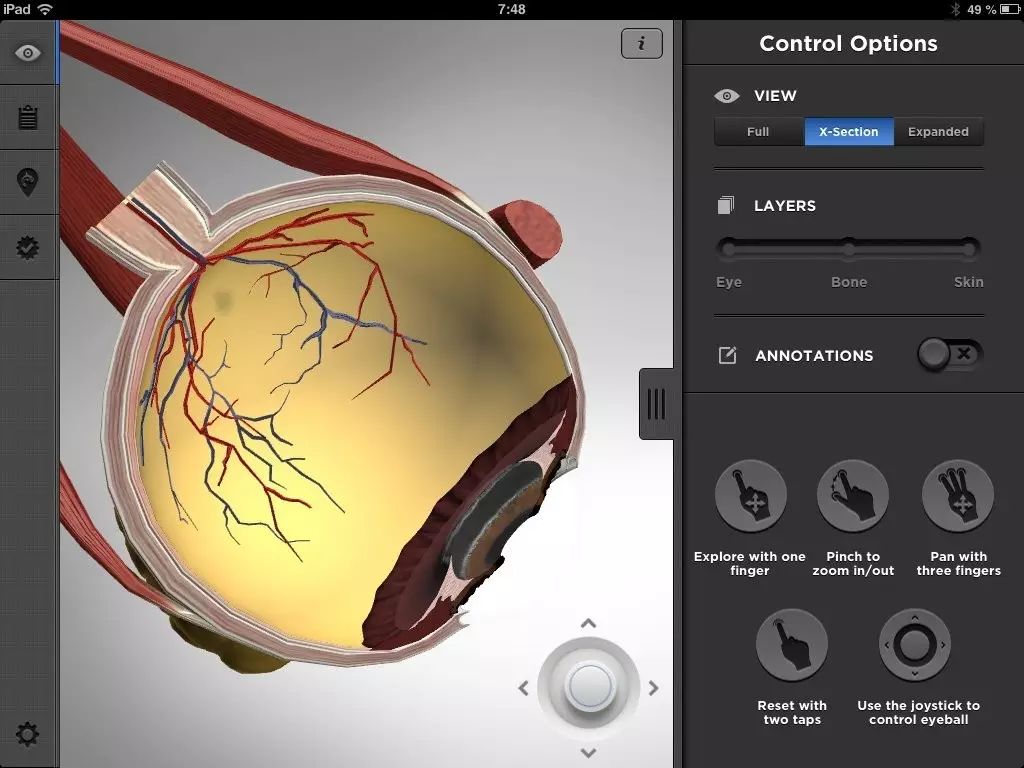Click the Skin label under slider

968,282
